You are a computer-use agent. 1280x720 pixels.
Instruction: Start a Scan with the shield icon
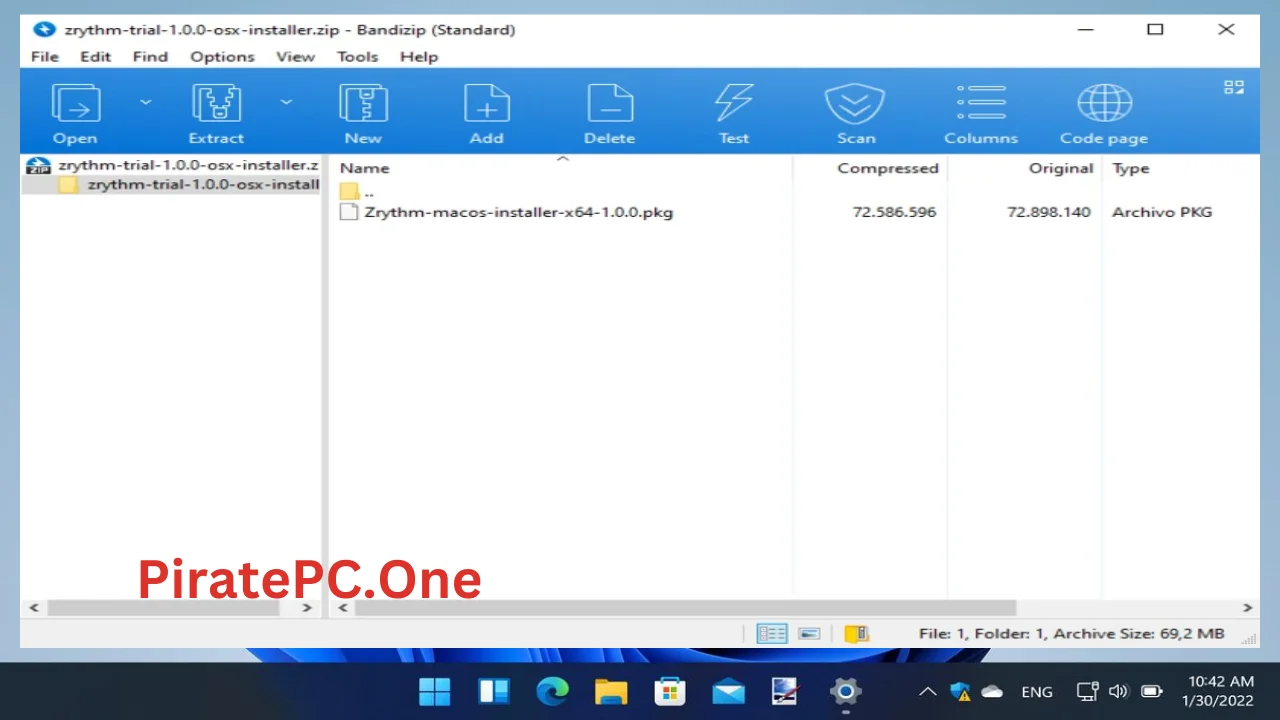856,104
